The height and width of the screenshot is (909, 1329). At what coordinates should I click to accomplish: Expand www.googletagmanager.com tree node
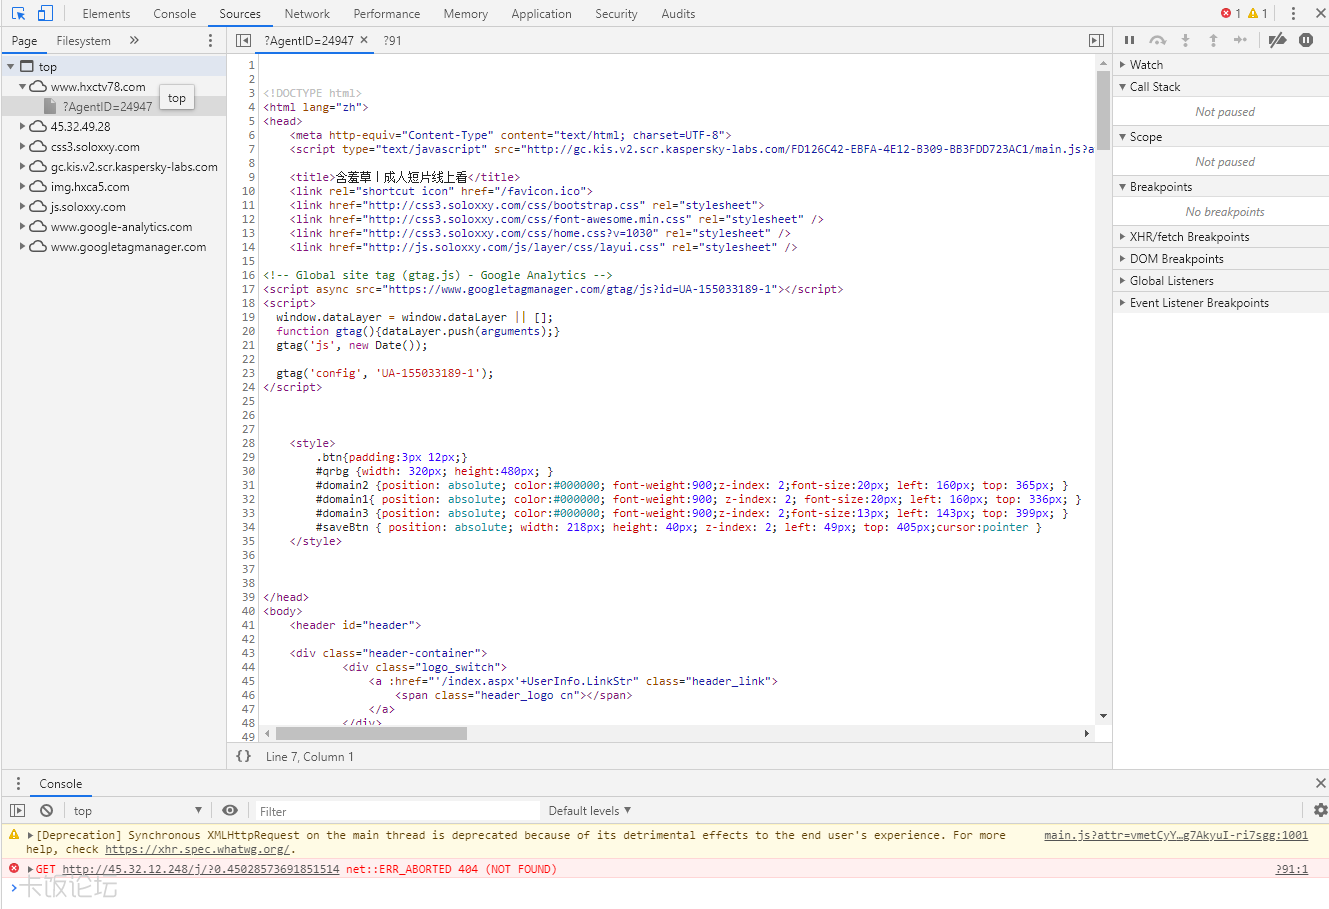pos(22,247)
